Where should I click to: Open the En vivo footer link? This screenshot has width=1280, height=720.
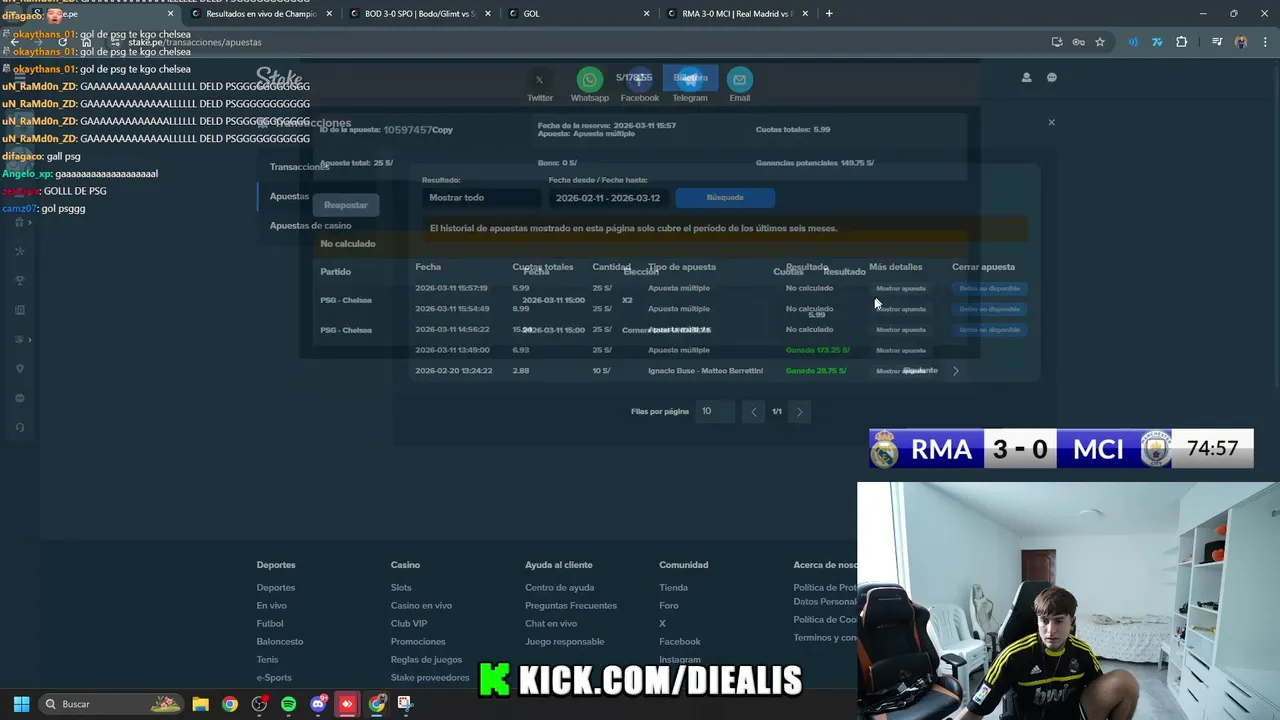[271, 605]
